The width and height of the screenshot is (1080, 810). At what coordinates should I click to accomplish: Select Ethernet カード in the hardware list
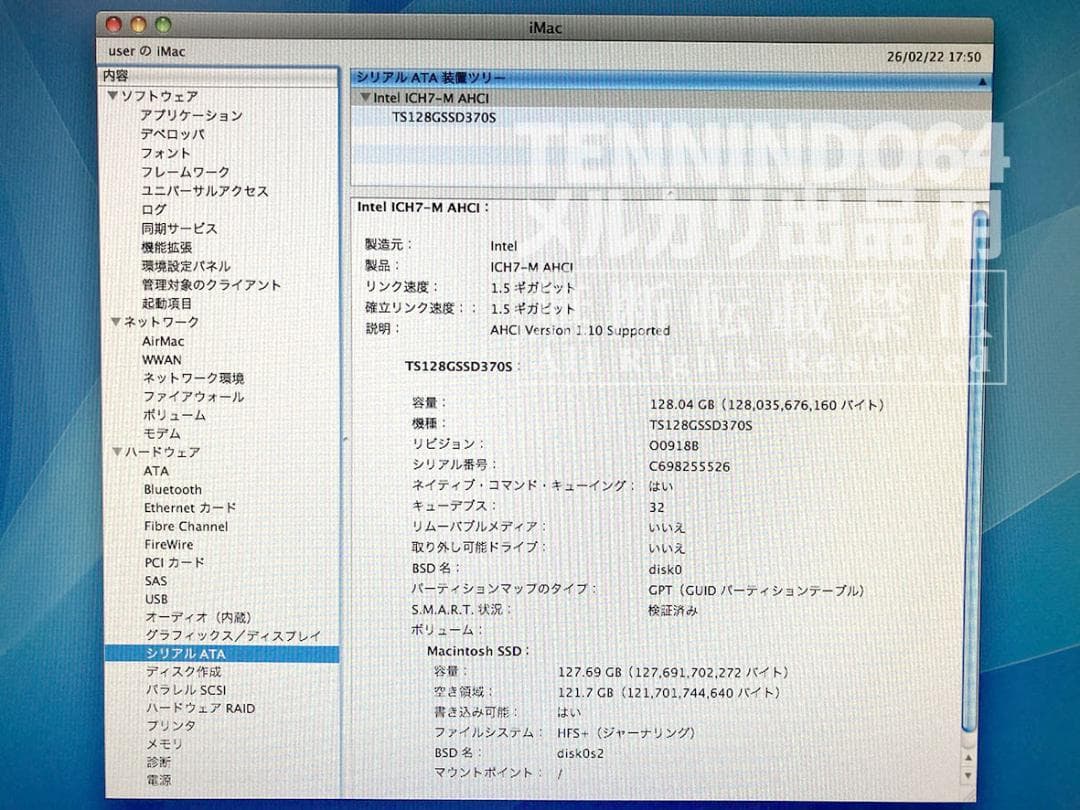click(x=190, y=508)
